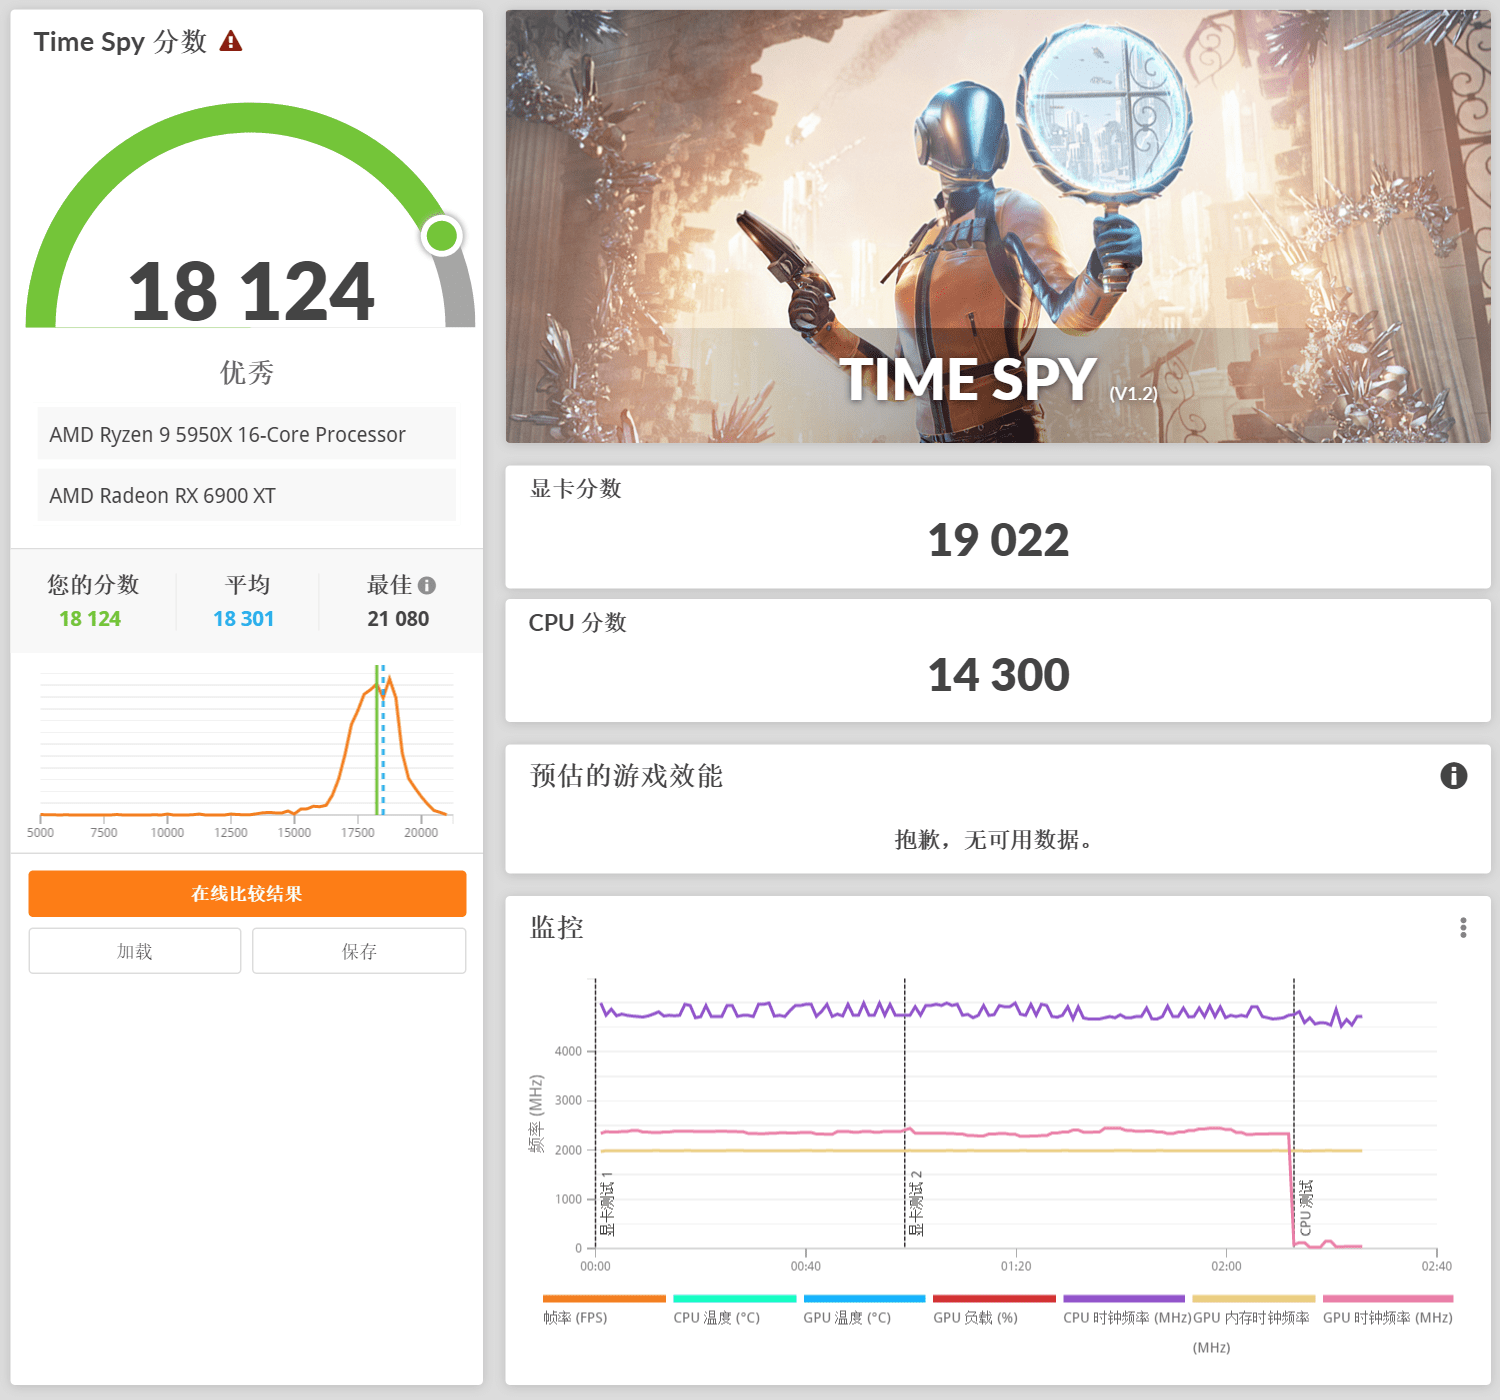Click the 抱歉，无可用数据 message
Screen dimensions: 1500x1400
tap(997, 840)
